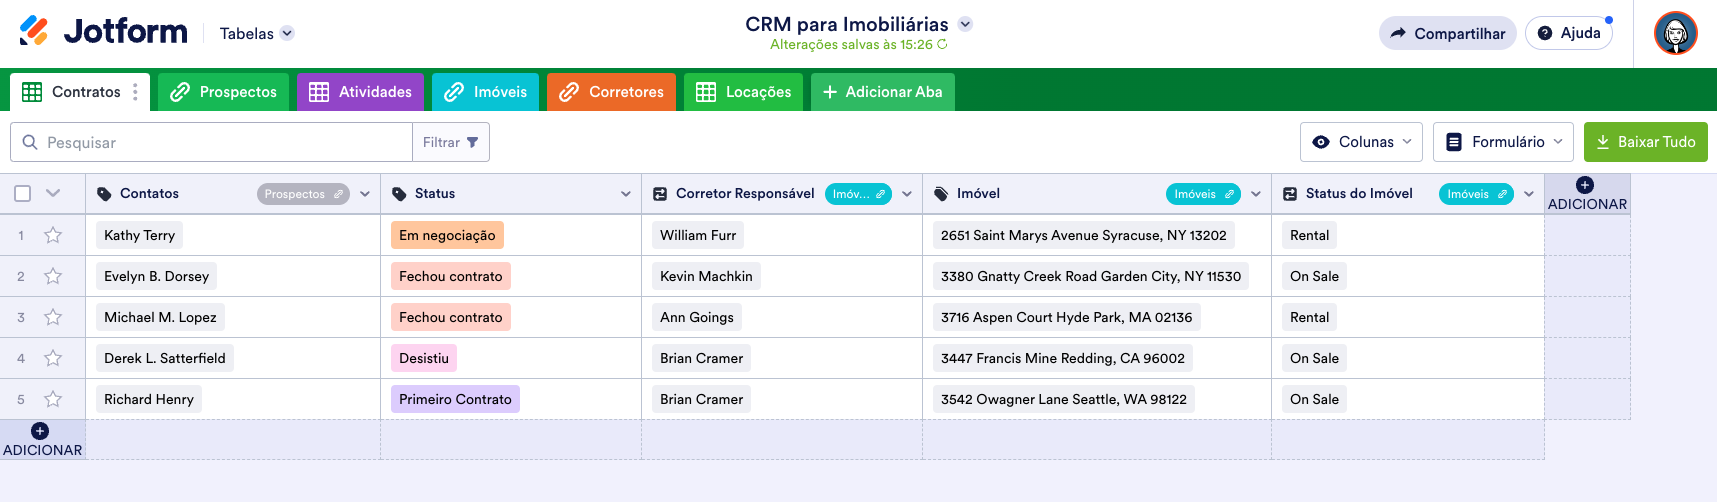The image size is (1717, 502).
Task: Open row selection chevron next to checkbox
Action: 53,193
